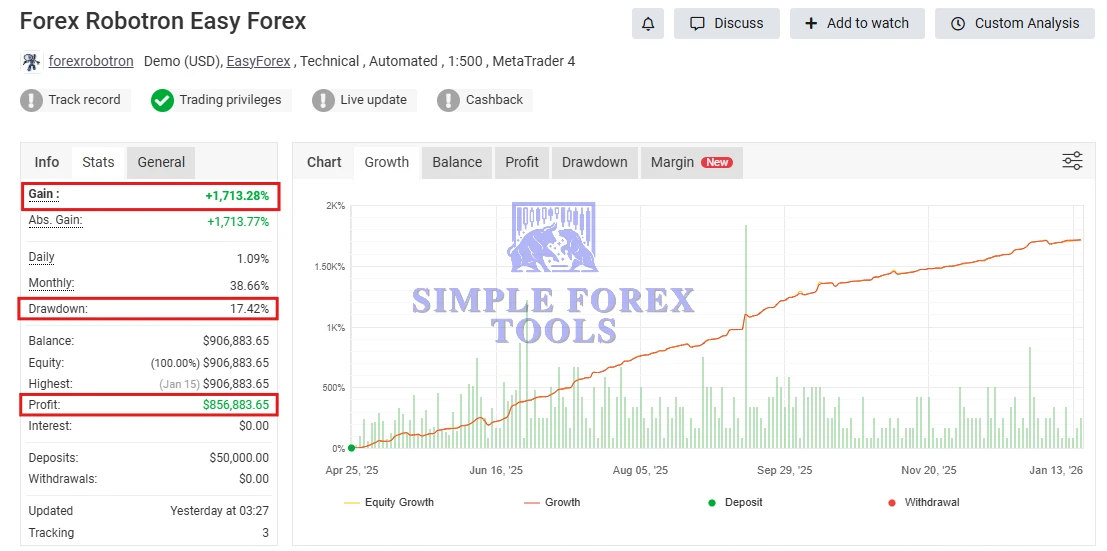This screenshot has height=551, width=1107.
Task: Toggle Withdrawal legend marker visibility
Action: (921, 502)
